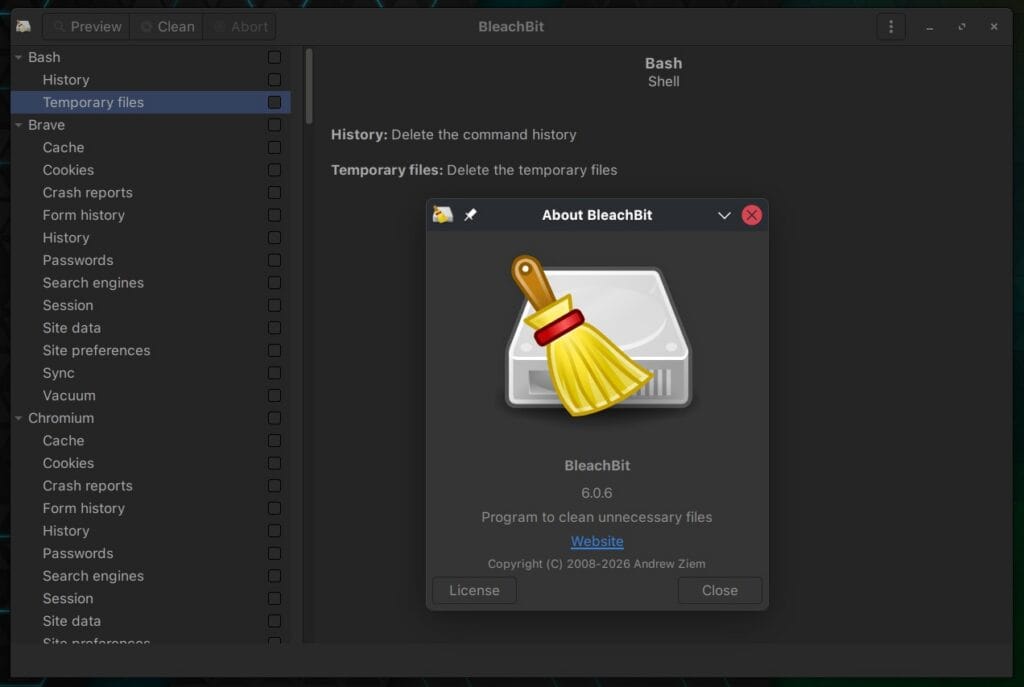Click the Abort toolbar button
This screenshot has height=687, width=1024.
pyautogui.click(x=240, y=27)
